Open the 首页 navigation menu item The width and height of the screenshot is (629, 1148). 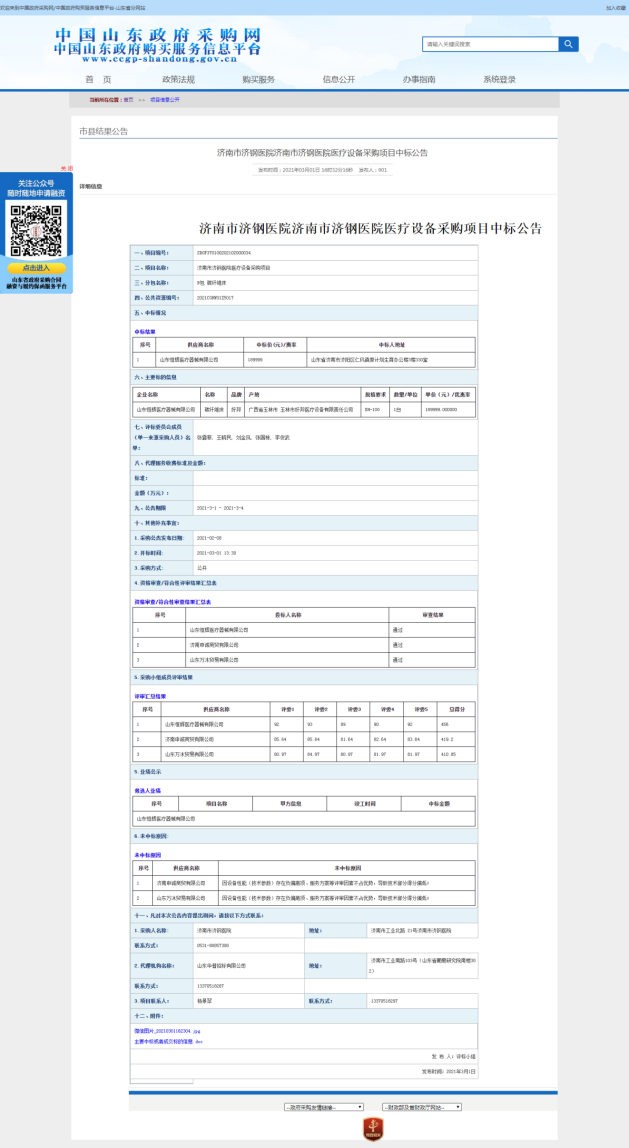pos(97,80)
